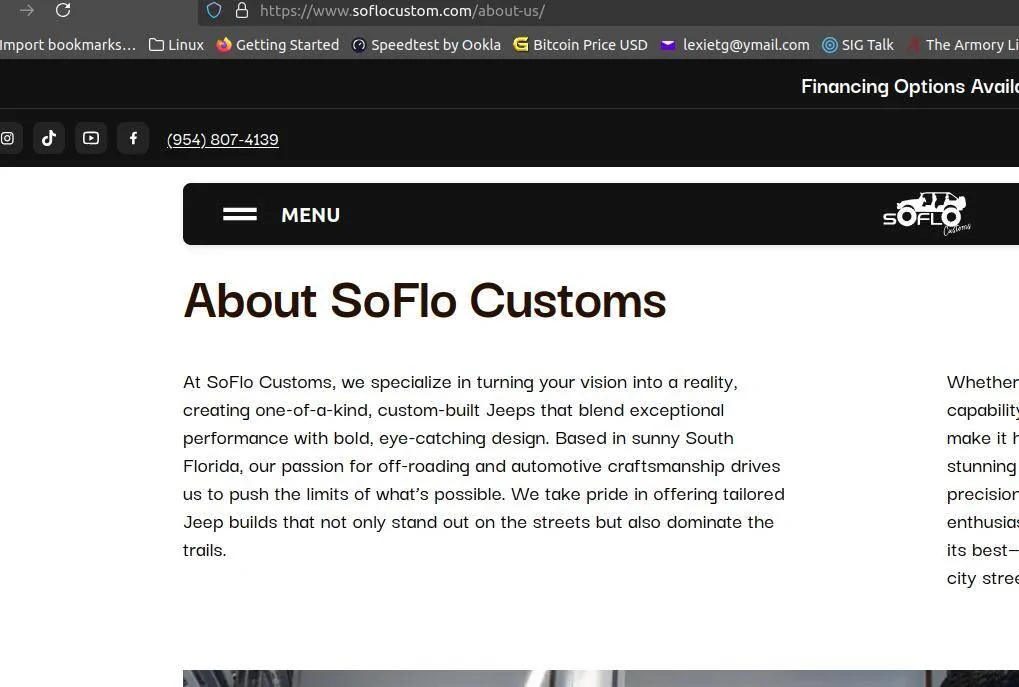Open the SIG Talk bookmark
The image size is (1019, 687).
click(858, 45)
